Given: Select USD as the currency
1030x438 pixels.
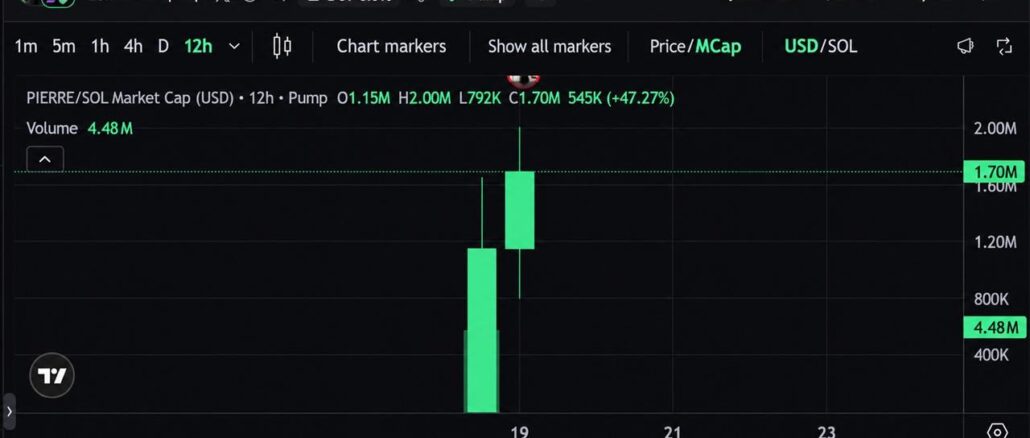Looking at the screenshot, I should [x=800, y=47].
